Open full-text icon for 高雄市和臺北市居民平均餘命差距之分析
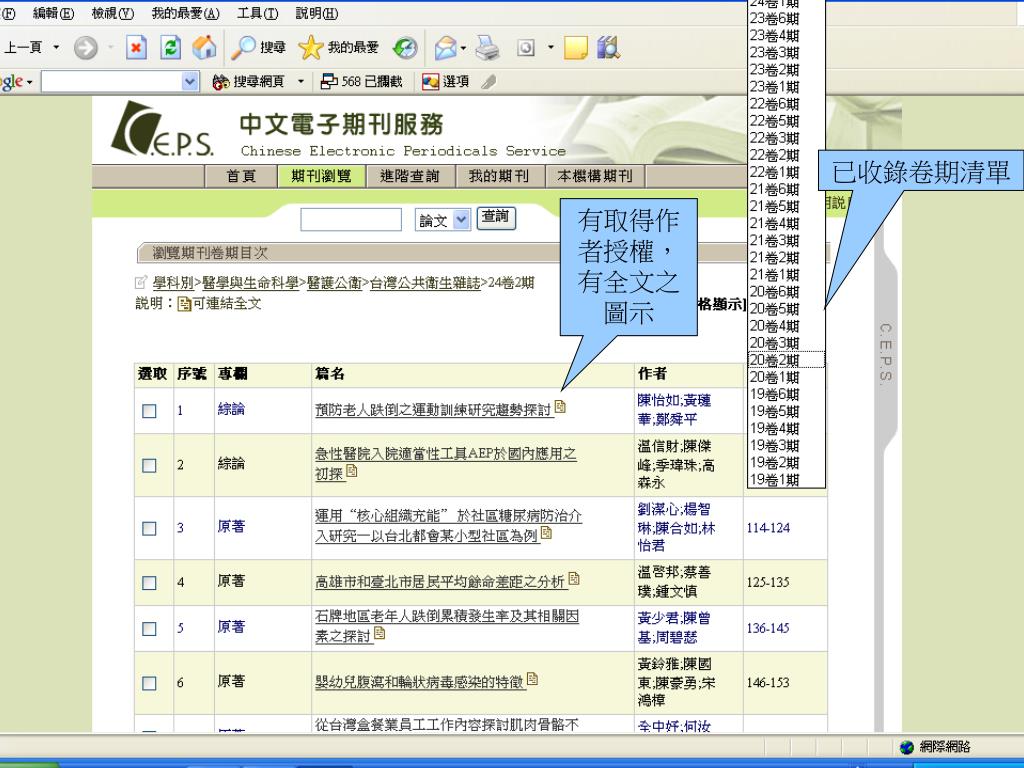 574,579
